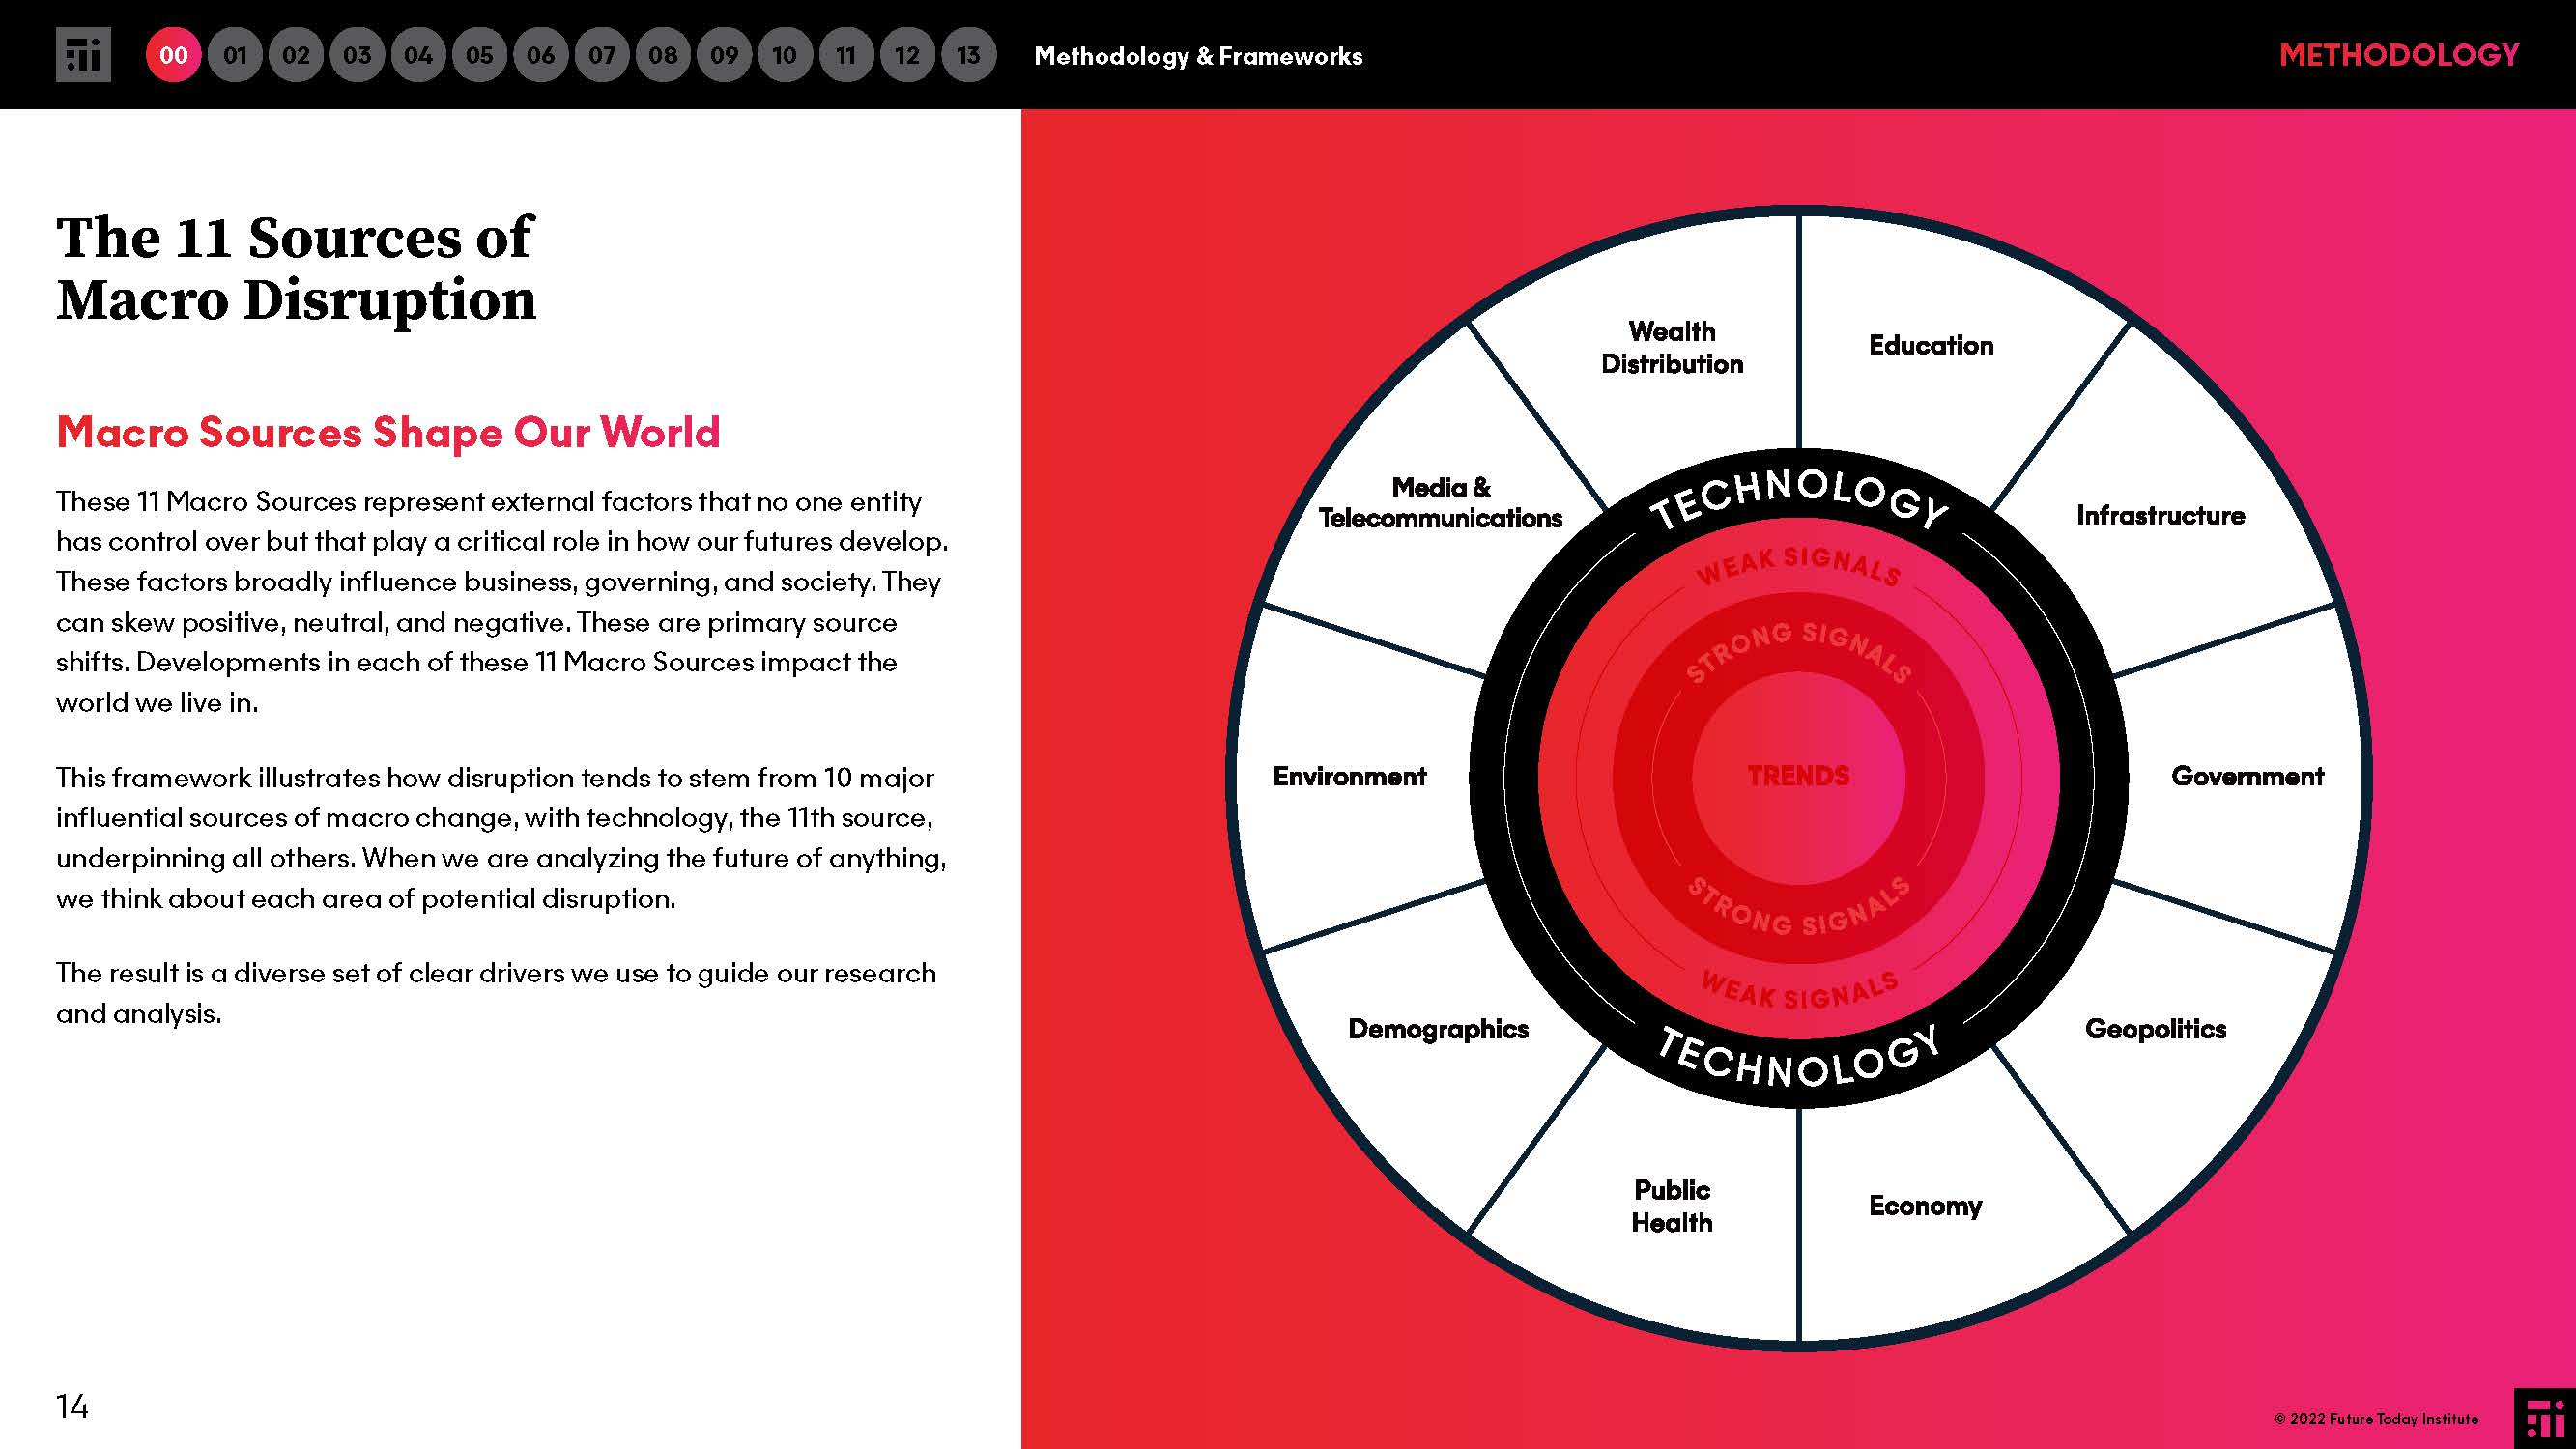This screenshot has height=1449, width=2576.
Task: Select the Wealth Distribution wheel segment
Action: pos(1671,347)
